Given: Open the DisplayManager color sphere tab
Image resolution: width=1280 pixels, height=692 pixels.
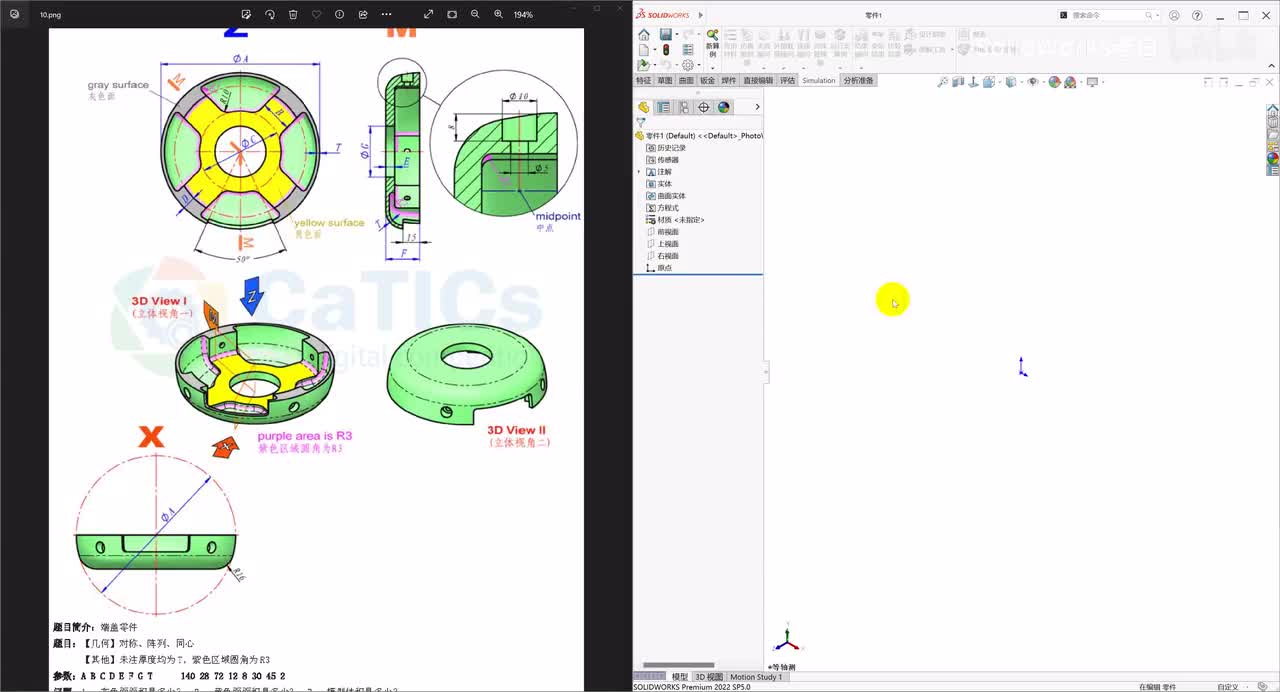Looking at the screenshot, I should pyautogui.click(x=724, y=107).
